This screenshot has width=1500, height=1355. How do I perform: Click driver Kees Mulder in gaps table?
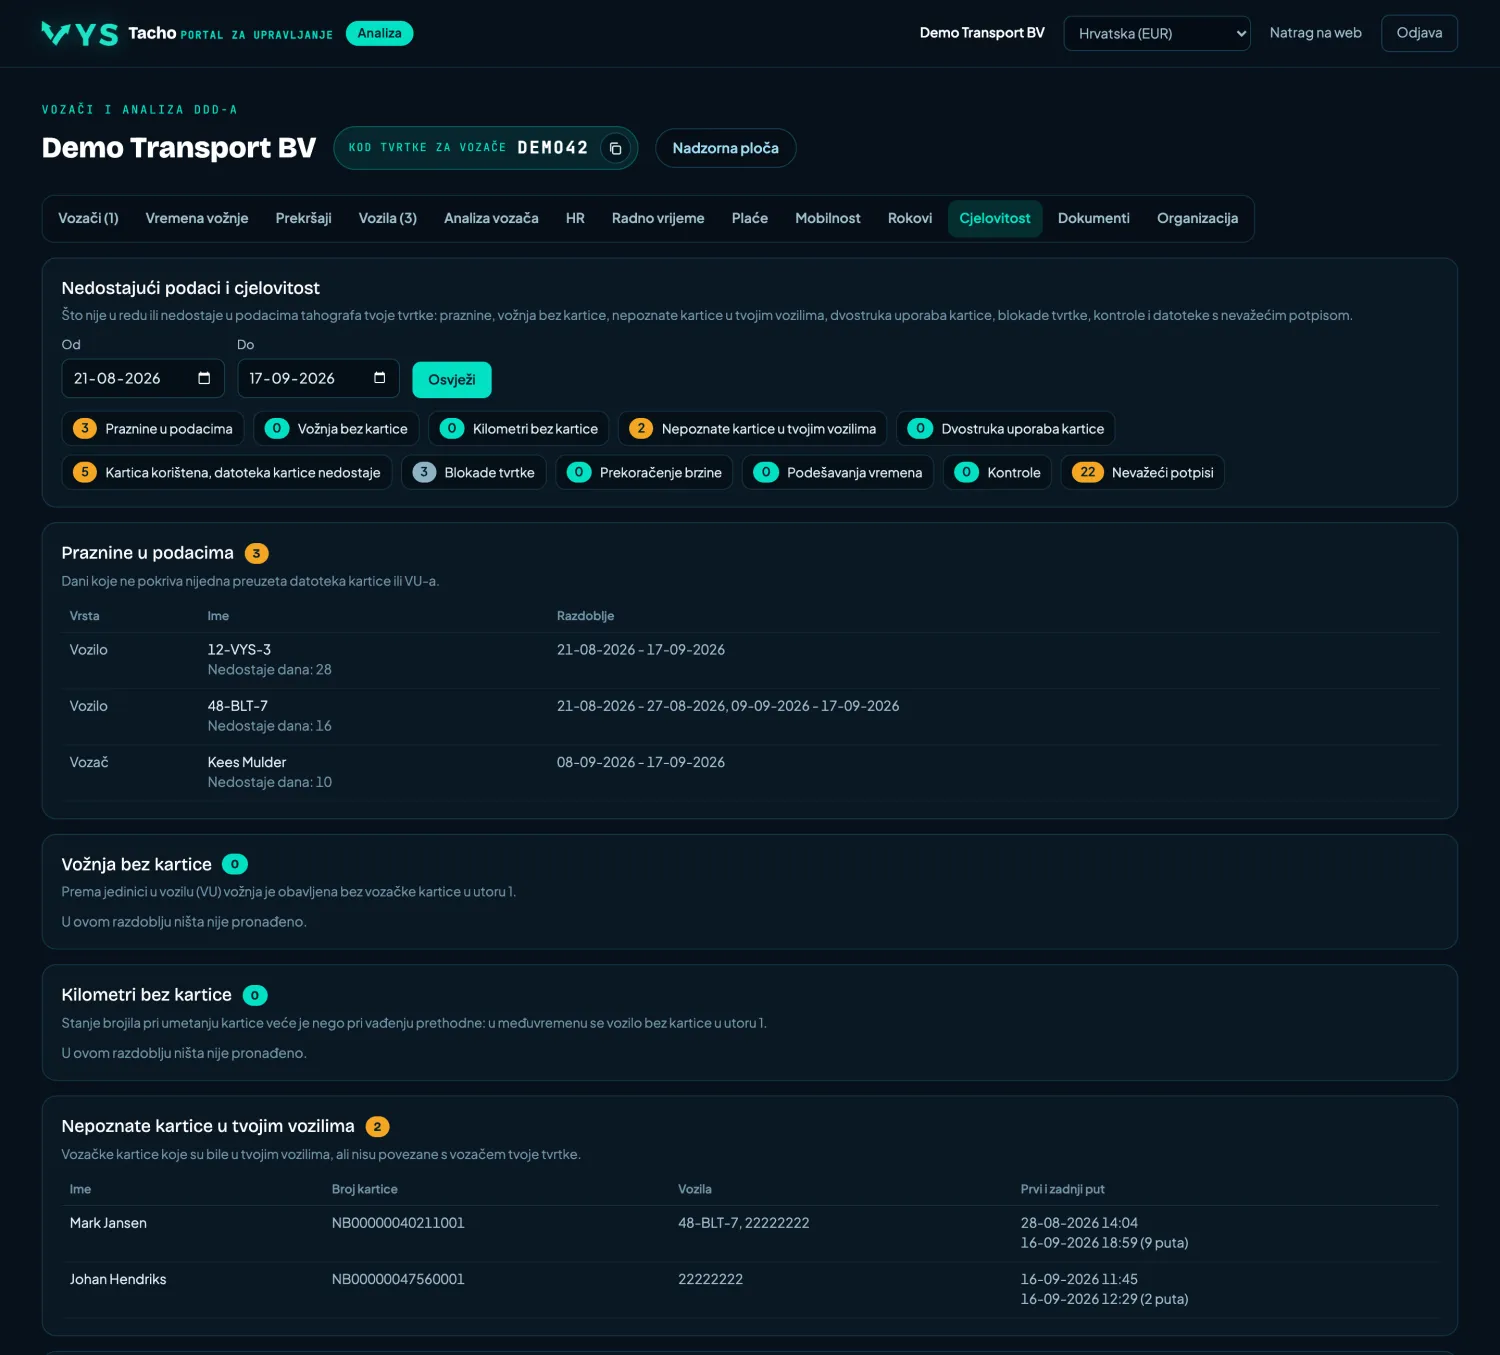pos(247,762)
